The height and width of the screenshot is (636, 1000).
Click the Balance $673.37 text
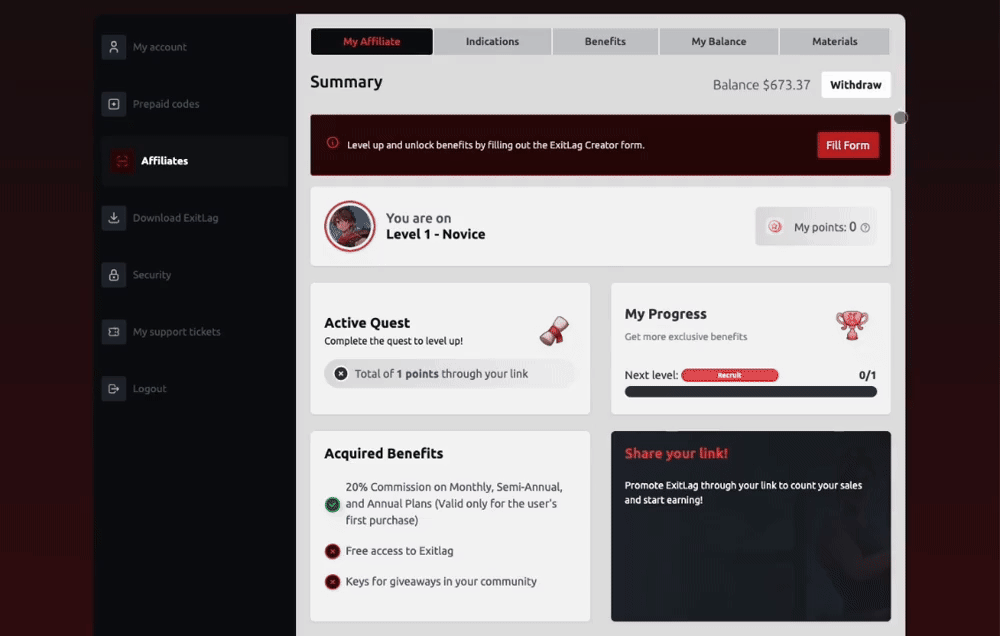[x=761, y=85]
